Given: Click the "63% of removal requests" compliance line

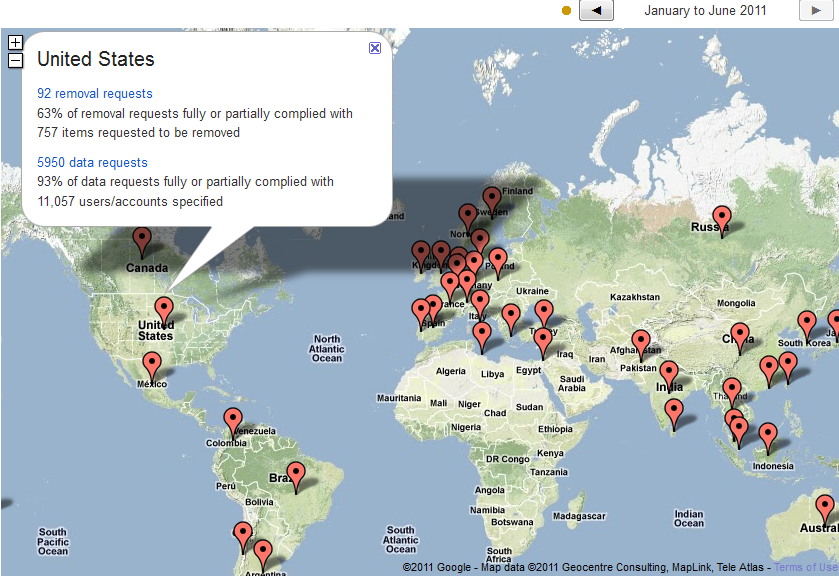Looking at the screenshot, I should coord(195,113).
